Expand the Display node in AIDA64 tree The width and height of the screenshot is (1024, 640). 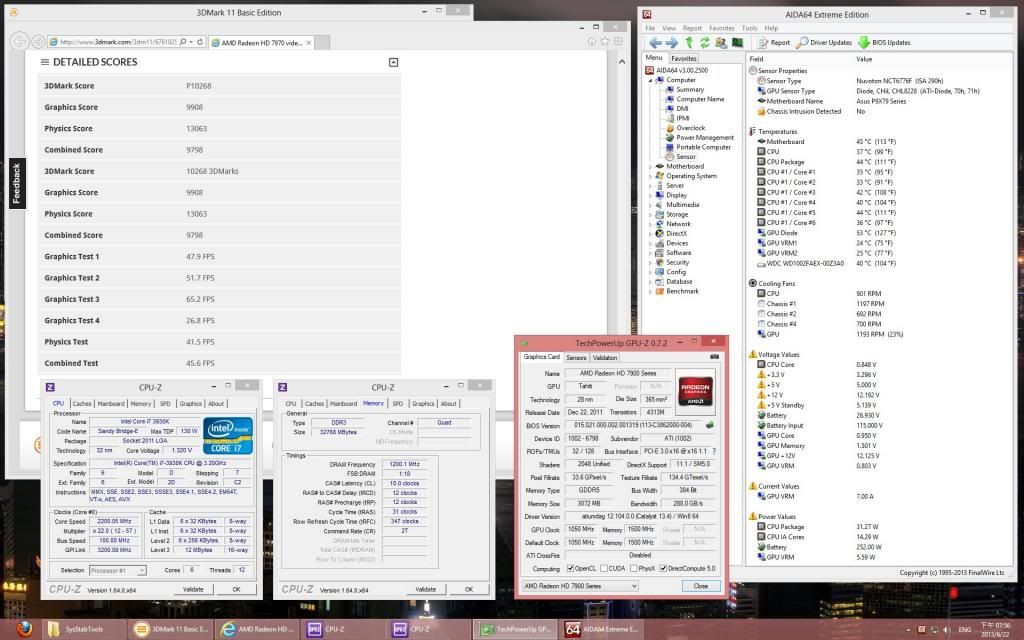[x=650, y=195]
